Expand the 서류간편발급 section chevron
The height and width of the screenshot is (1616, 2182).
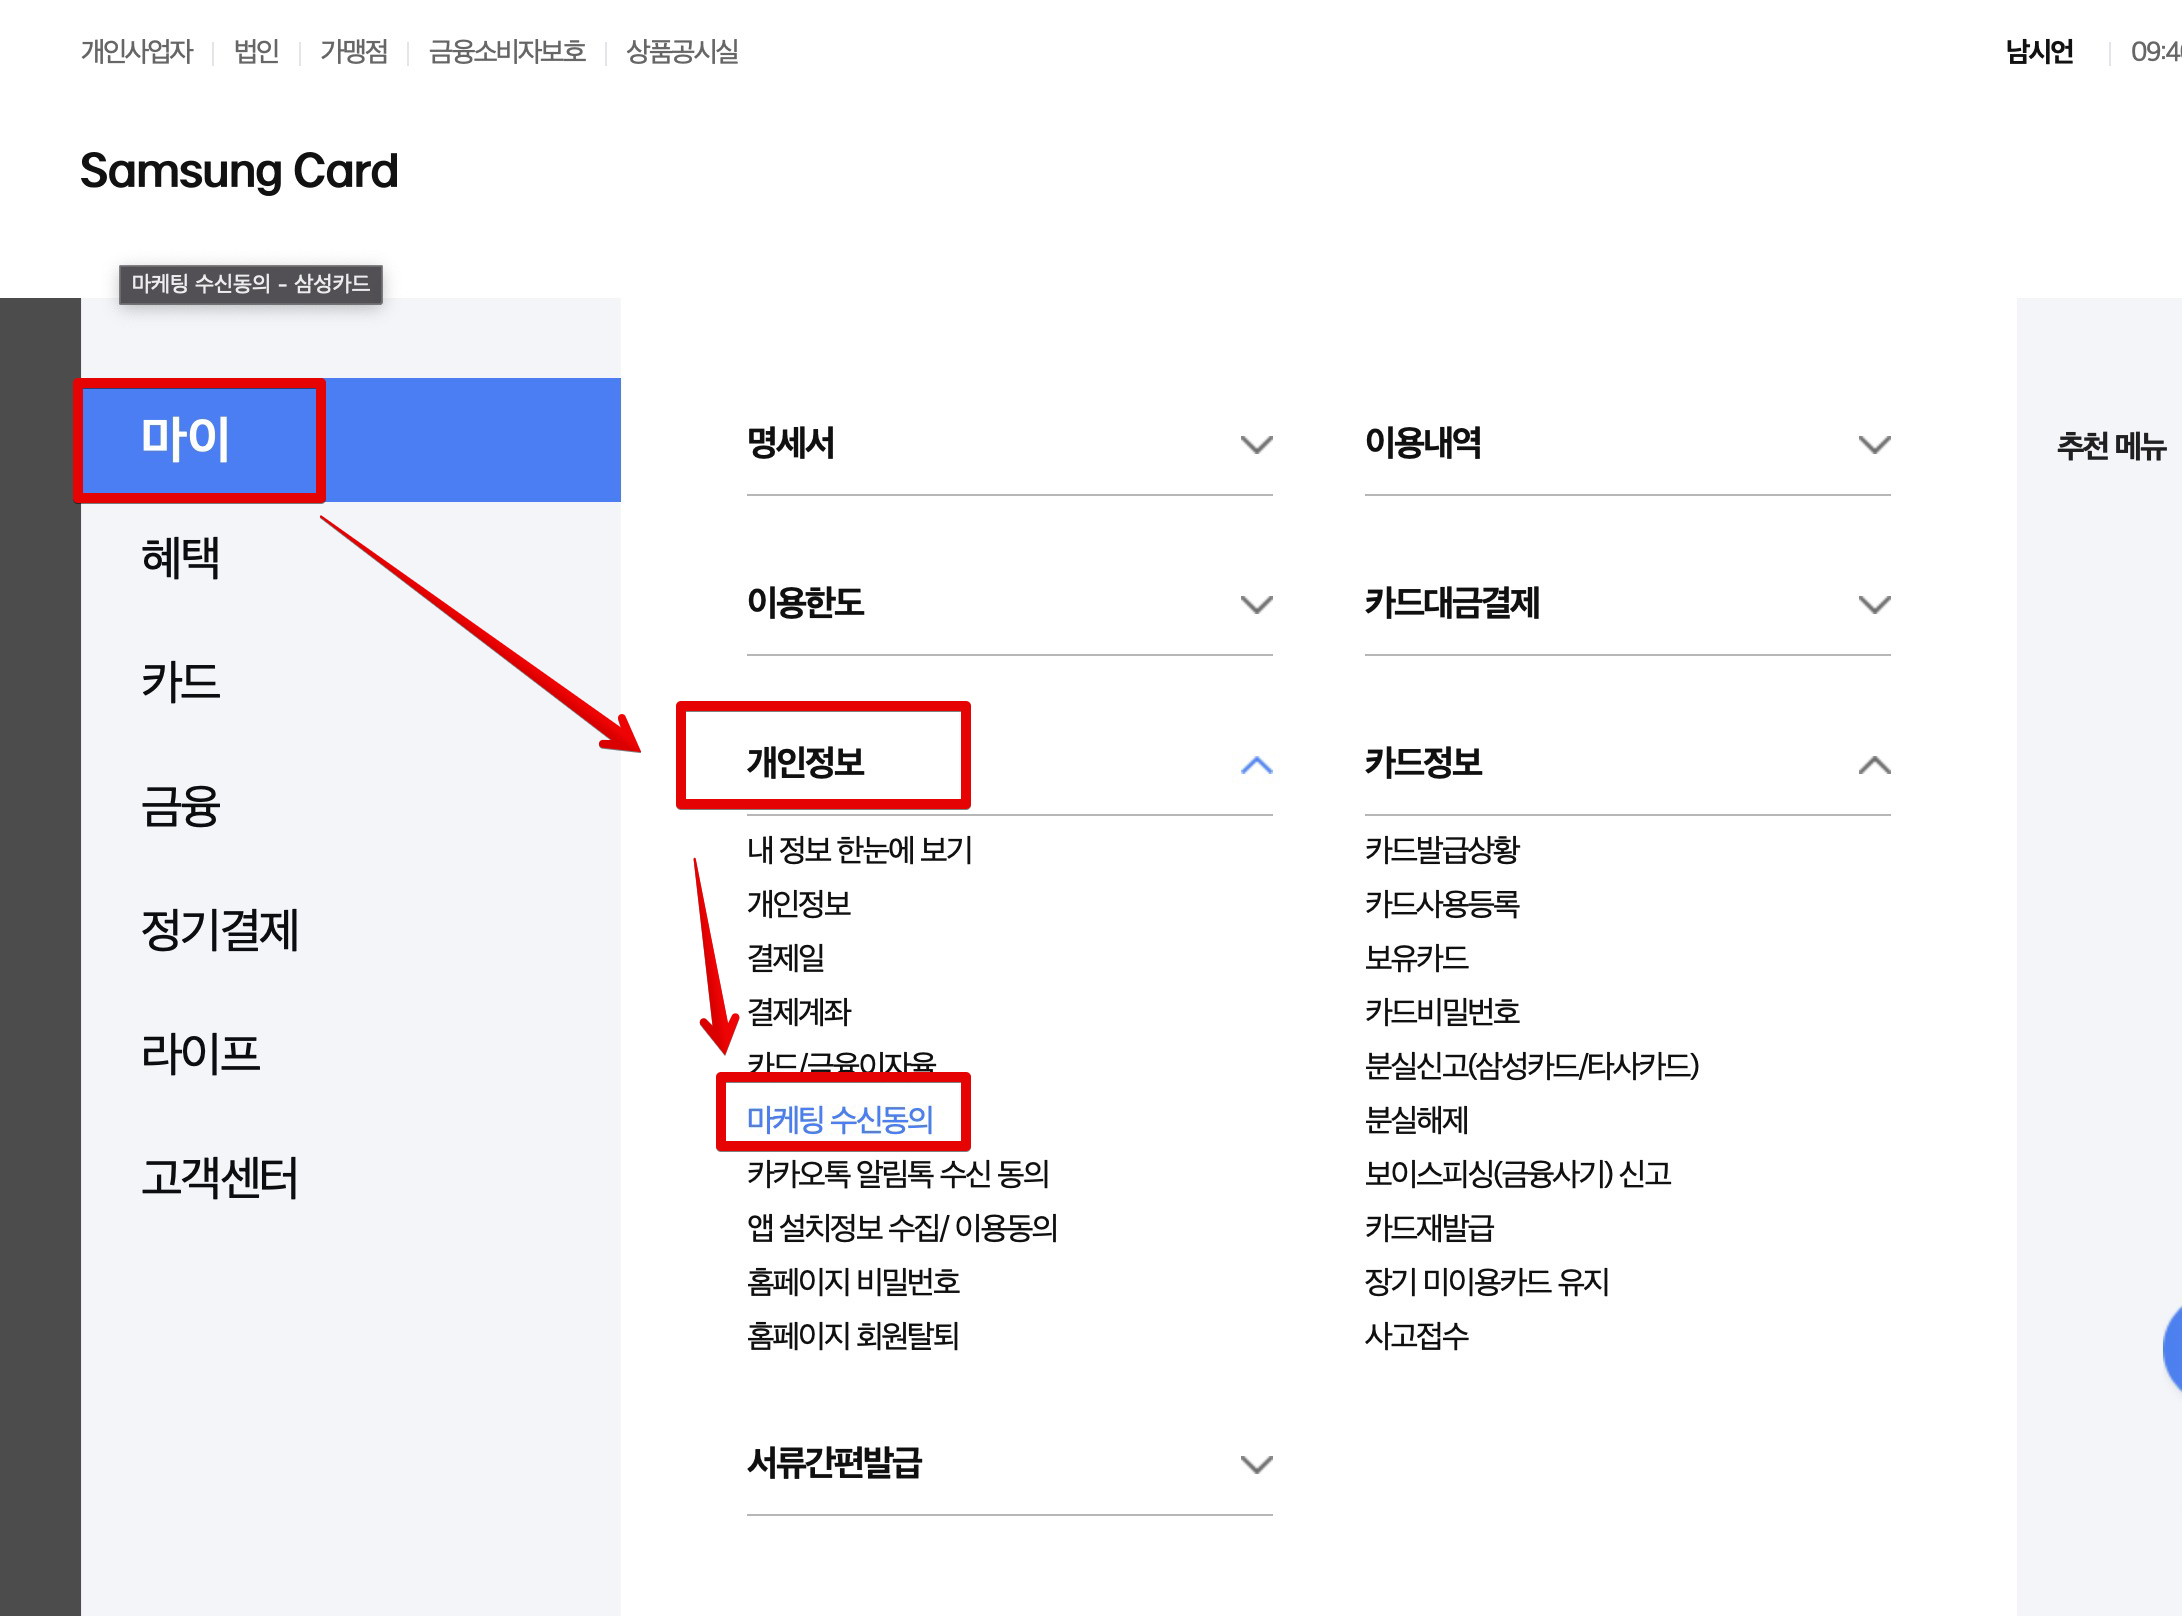(1256, 1465)
